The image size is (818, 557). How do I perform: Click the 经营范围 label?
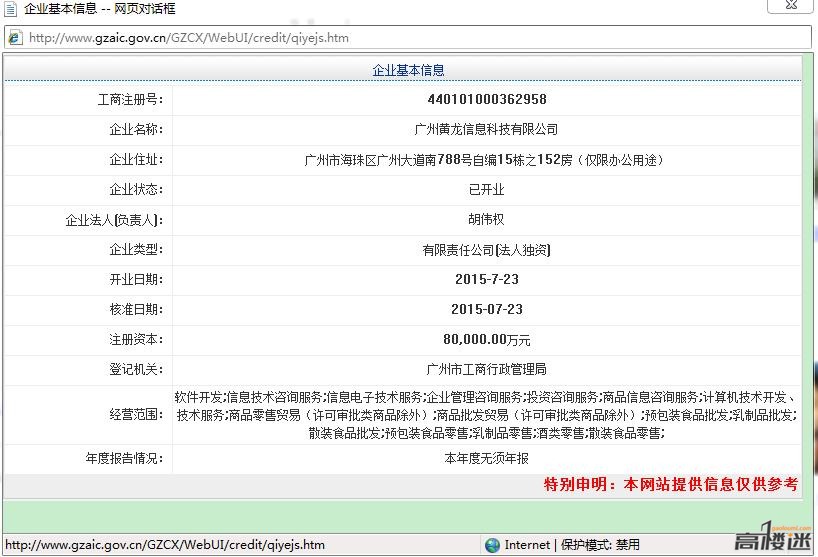(x=136, y=415)
